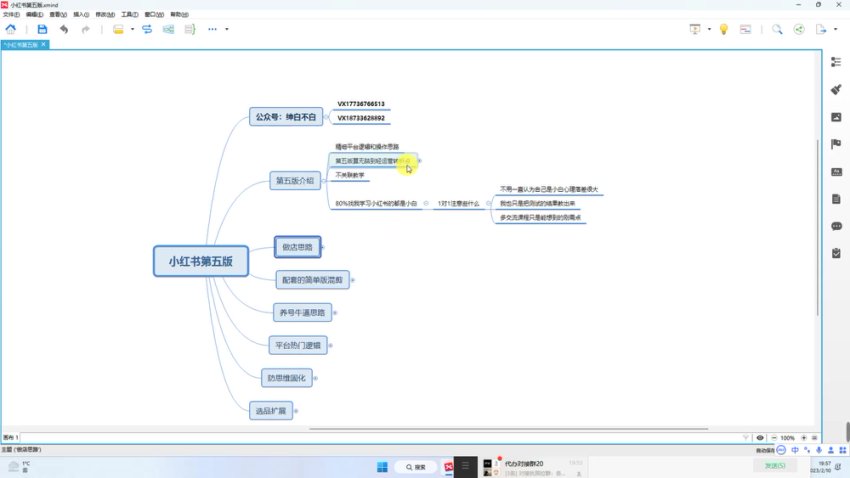Start presentation mode icon

pos(695,29)
